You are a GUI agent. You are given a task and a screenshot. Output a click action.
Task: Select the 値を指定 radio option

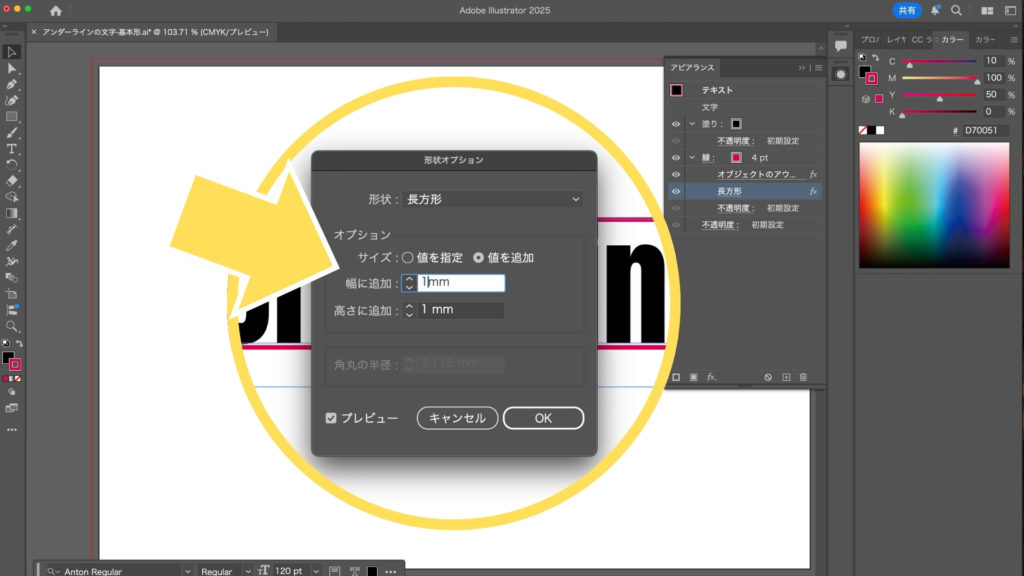(408, 257)
